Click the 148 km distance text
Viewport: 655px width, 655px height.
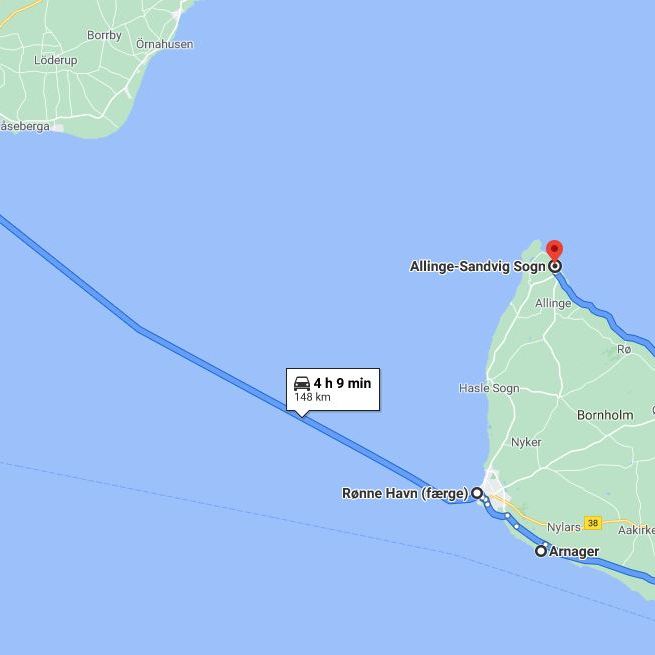pos(312,397)
